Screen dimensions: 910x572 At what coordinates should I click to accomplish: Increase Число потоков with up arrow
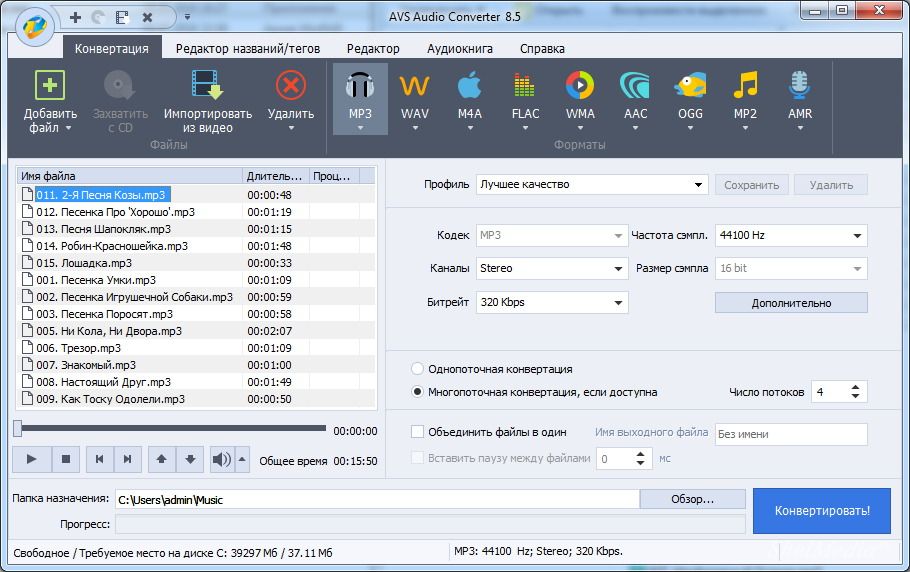855,387
